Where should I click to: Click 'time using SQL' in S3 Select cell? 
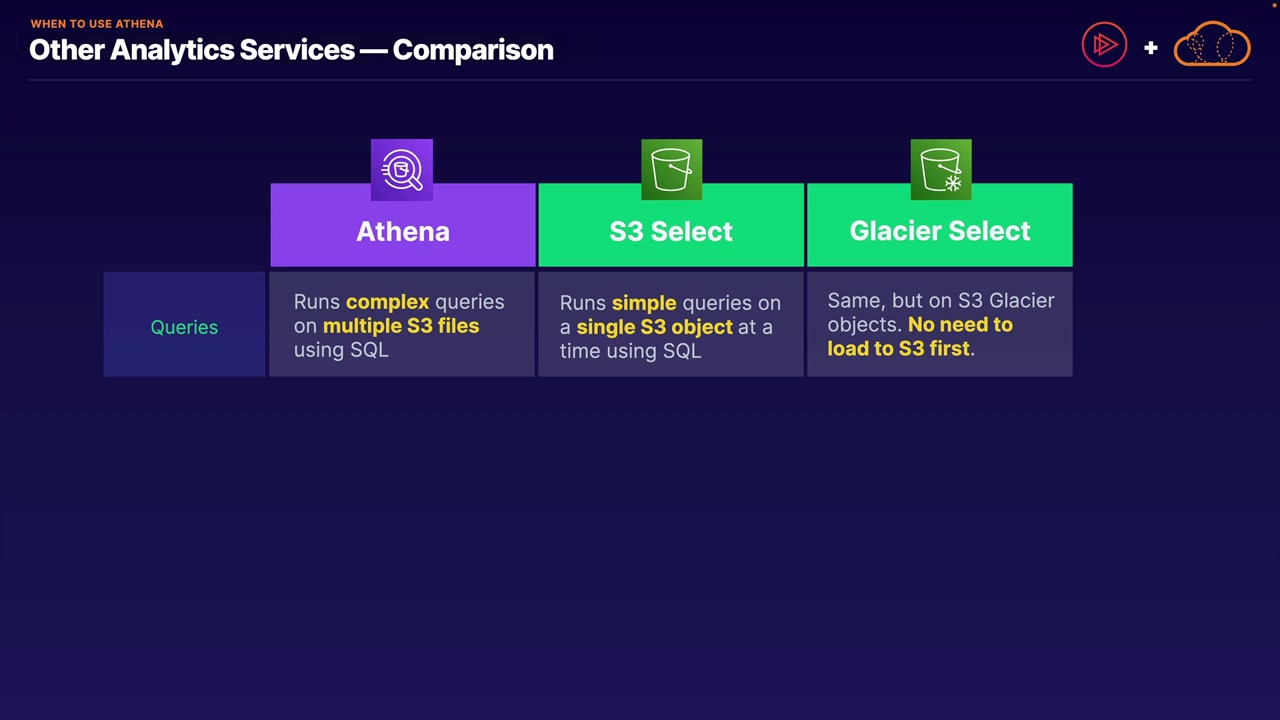630,351
